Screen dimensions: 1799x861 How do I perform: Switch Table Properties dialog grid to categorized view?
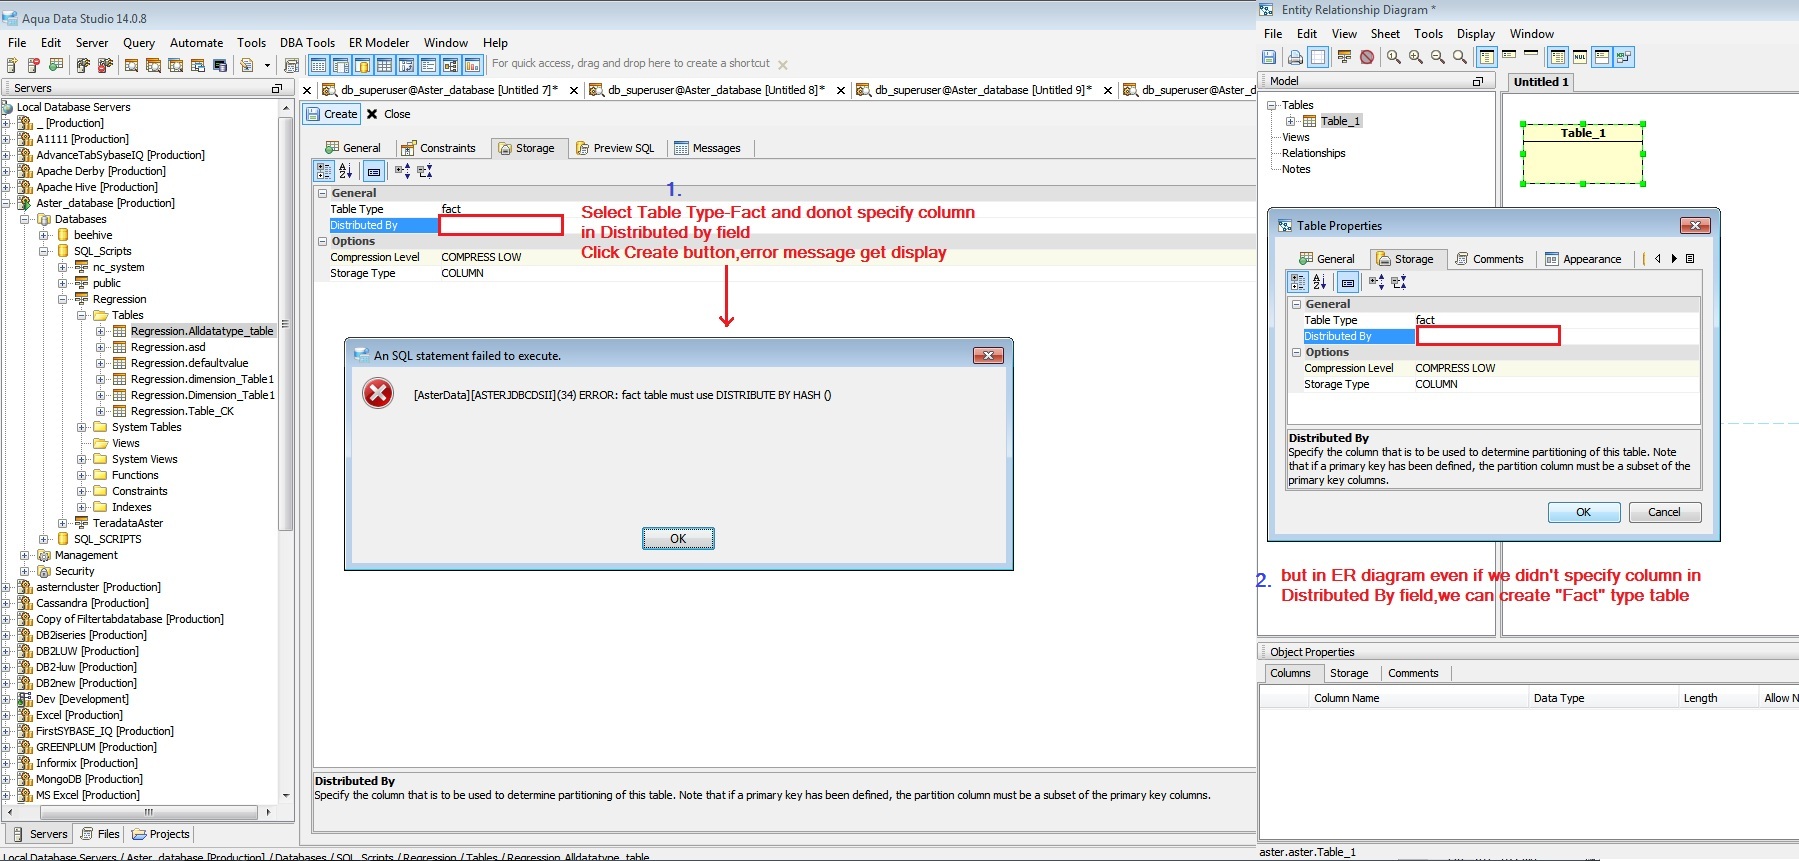pos(1298,282)
